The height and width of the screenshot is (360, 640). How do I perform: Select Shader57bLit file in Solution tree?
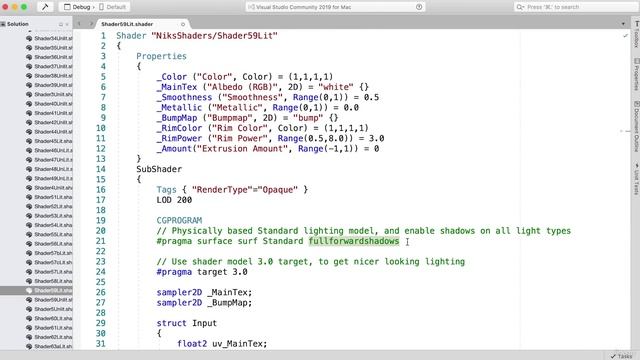49,253
